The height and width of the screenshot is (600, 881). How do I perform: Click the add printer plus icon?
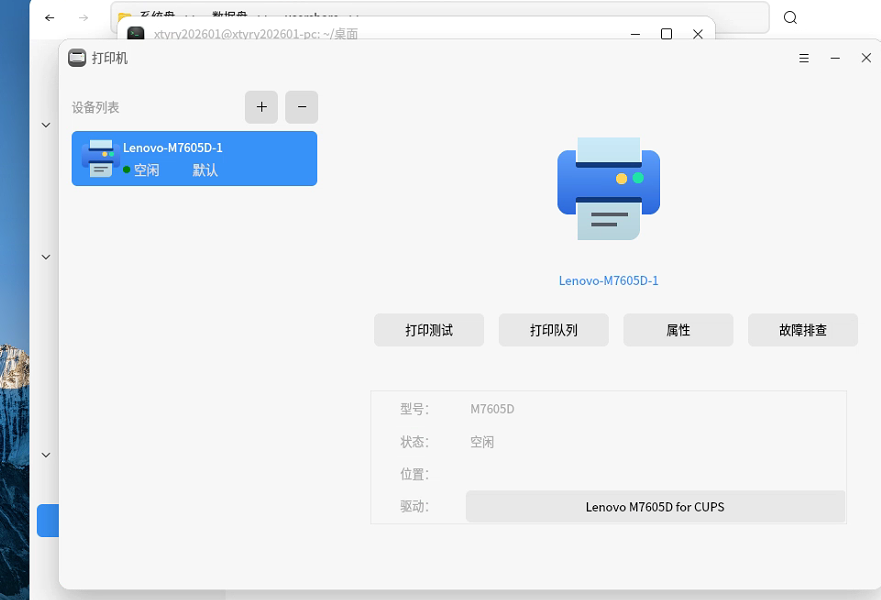point(261,107)
